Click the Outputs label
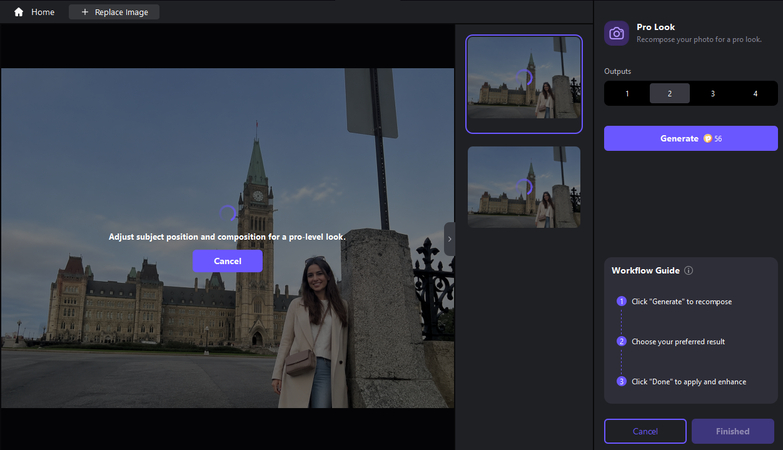Image resolution: width=783 pixels, height=450 pixels. click(x=617, y=71)
